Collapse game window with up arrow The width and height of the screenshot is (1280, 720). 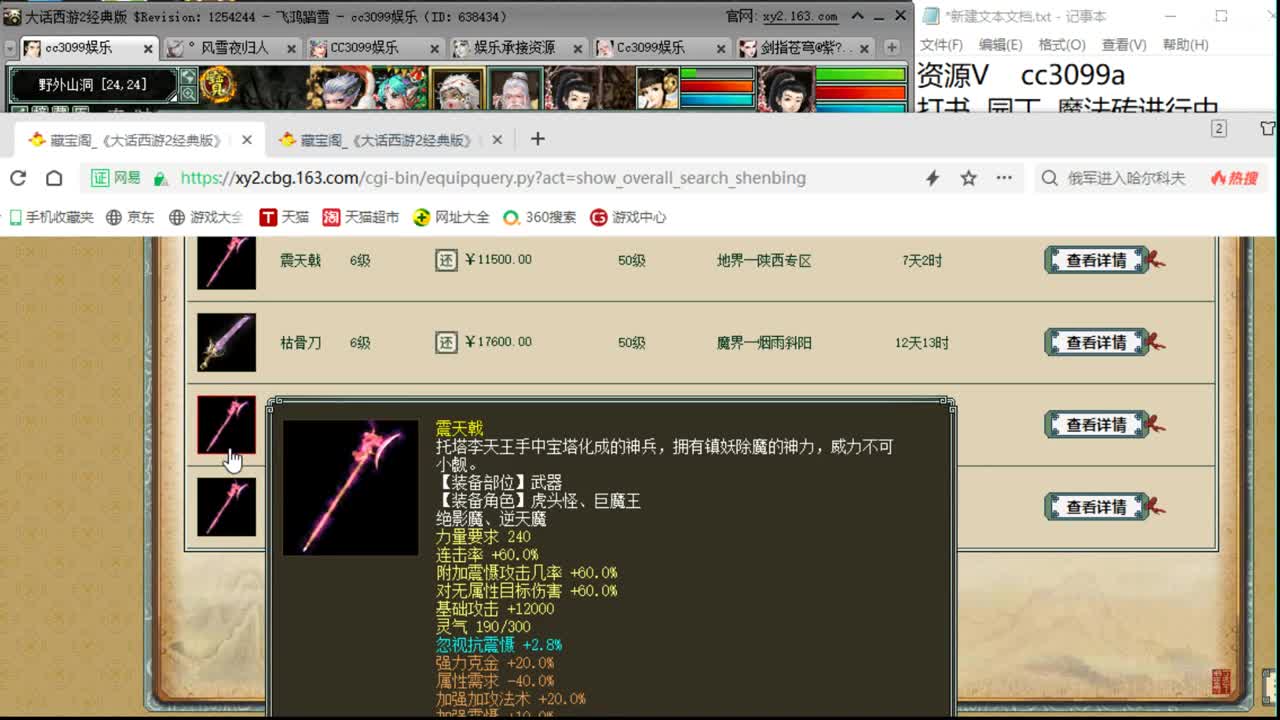(x=859, y=16)
